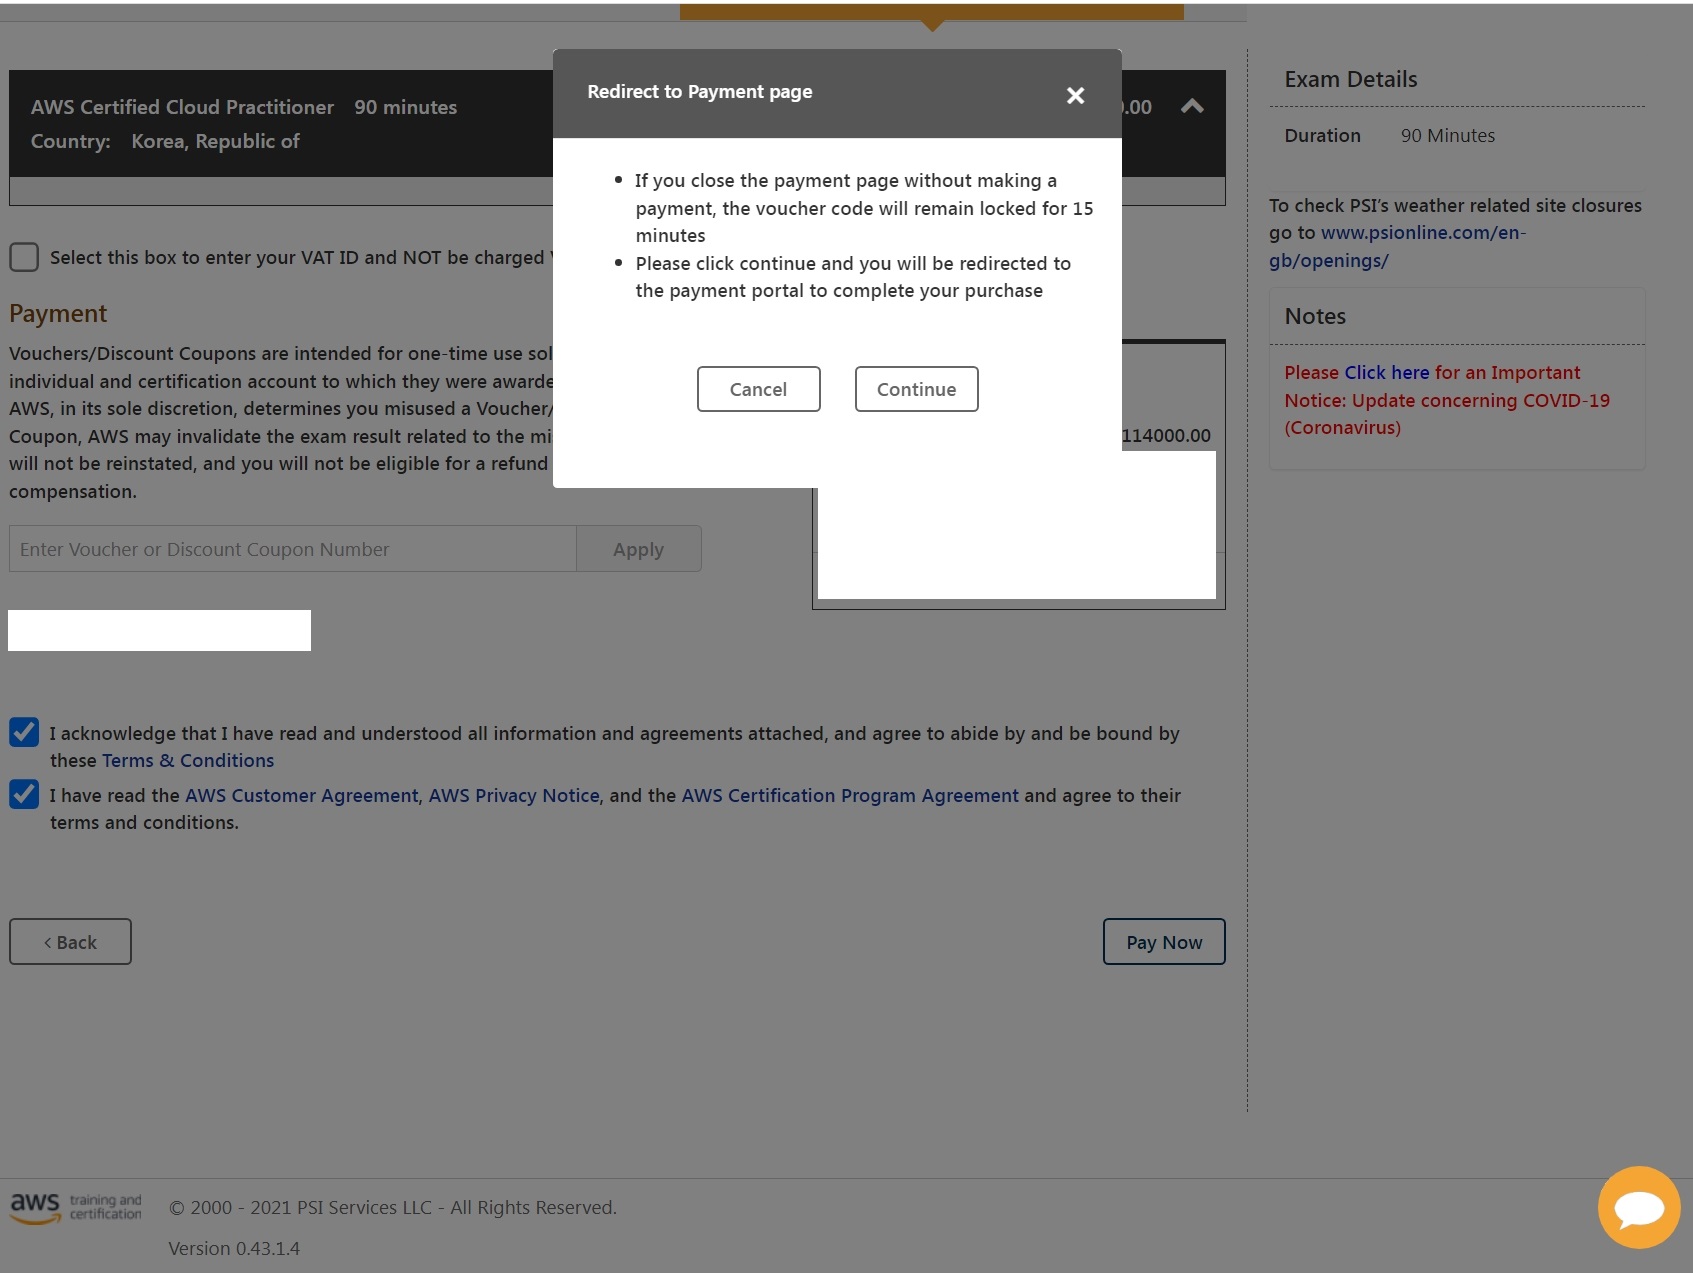Click the 'Version 0.43.1.4' footer text
Screen dimensions: 1693x1273
point(234,1248)
